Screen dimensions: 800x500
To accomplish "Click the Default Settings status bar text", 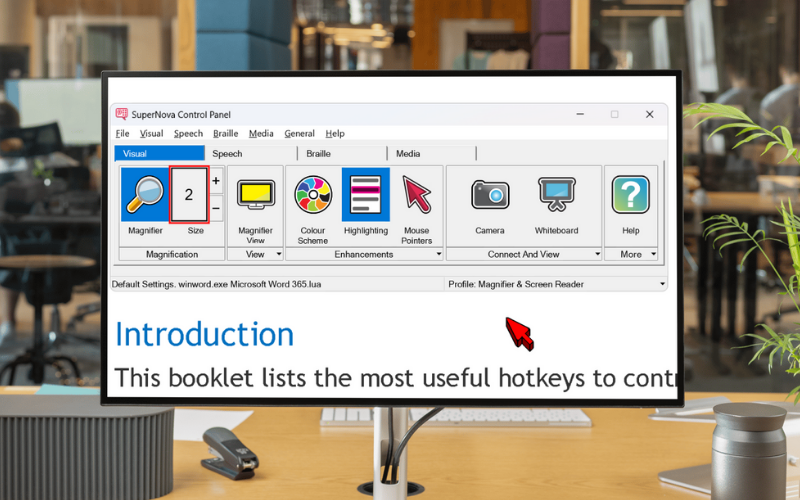I will 216,284.
